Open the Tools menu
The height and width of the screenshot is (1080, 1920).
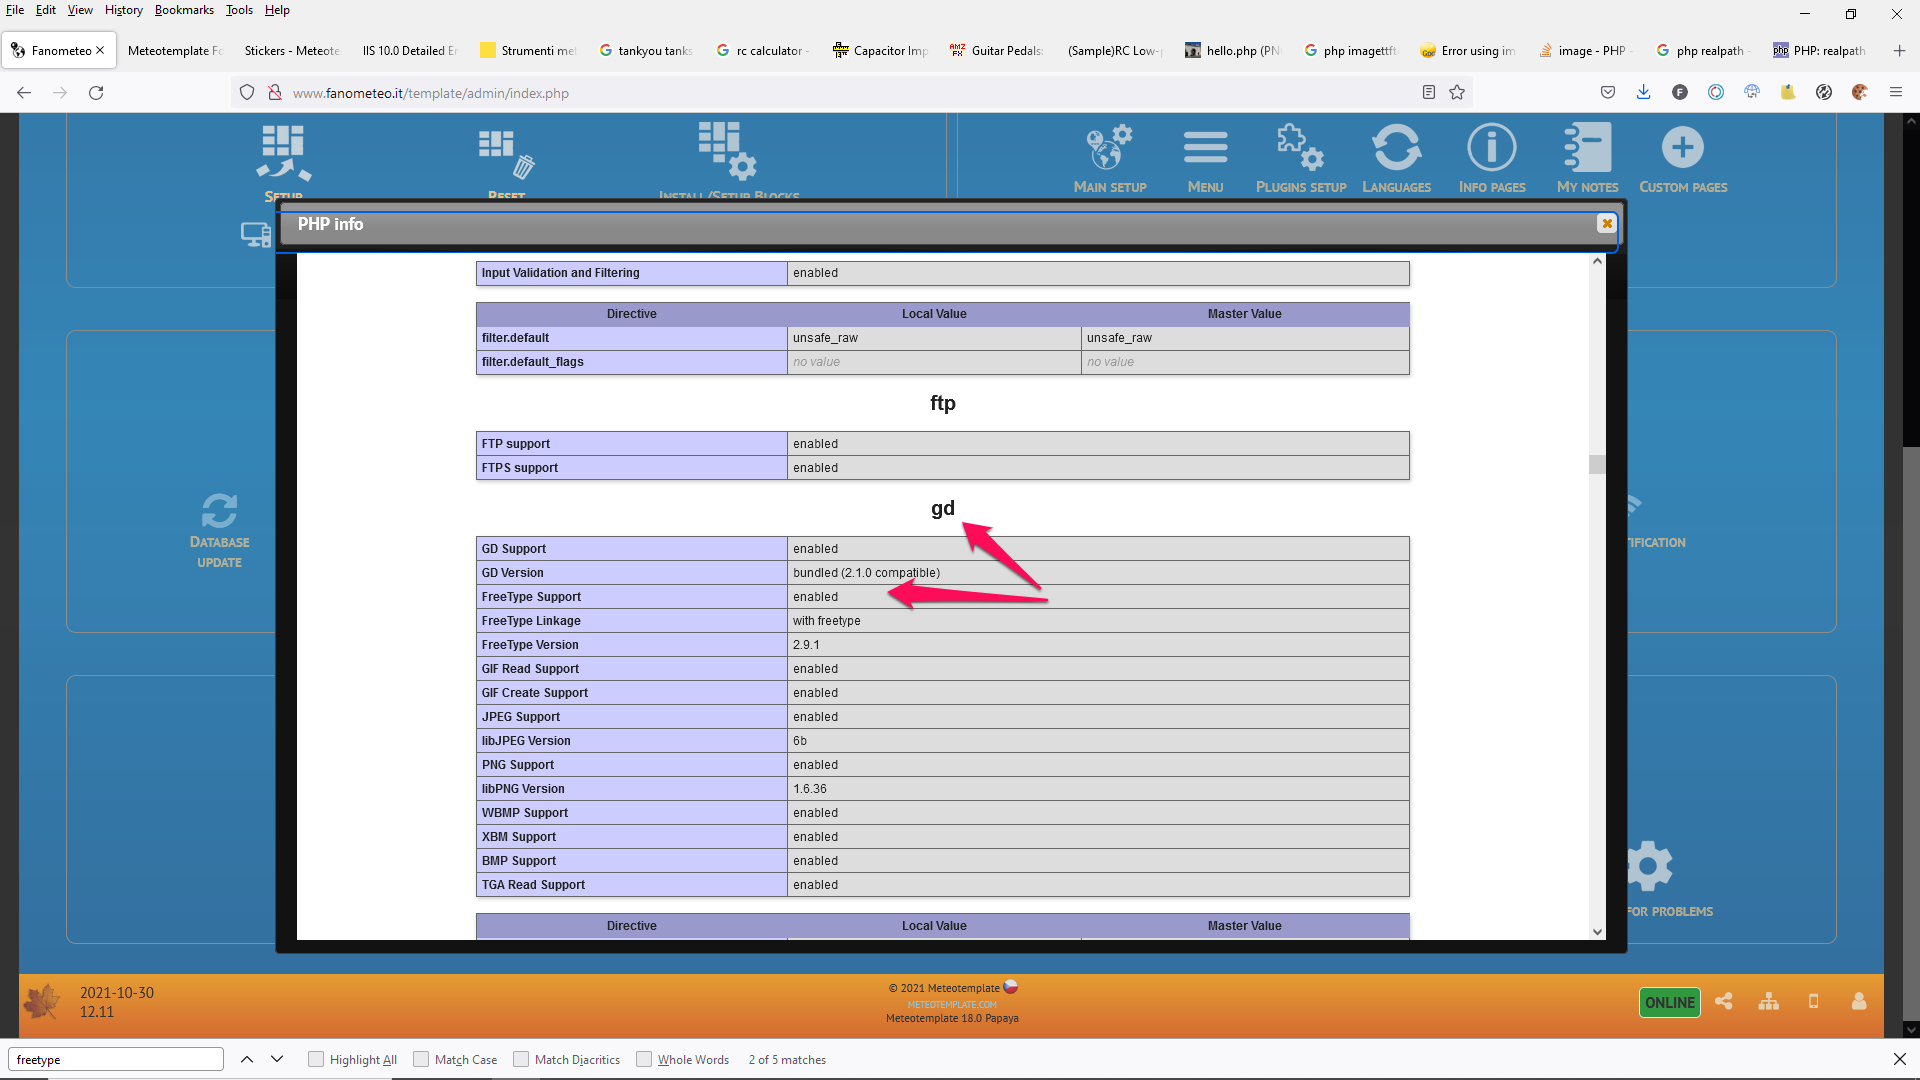[239, 10]
